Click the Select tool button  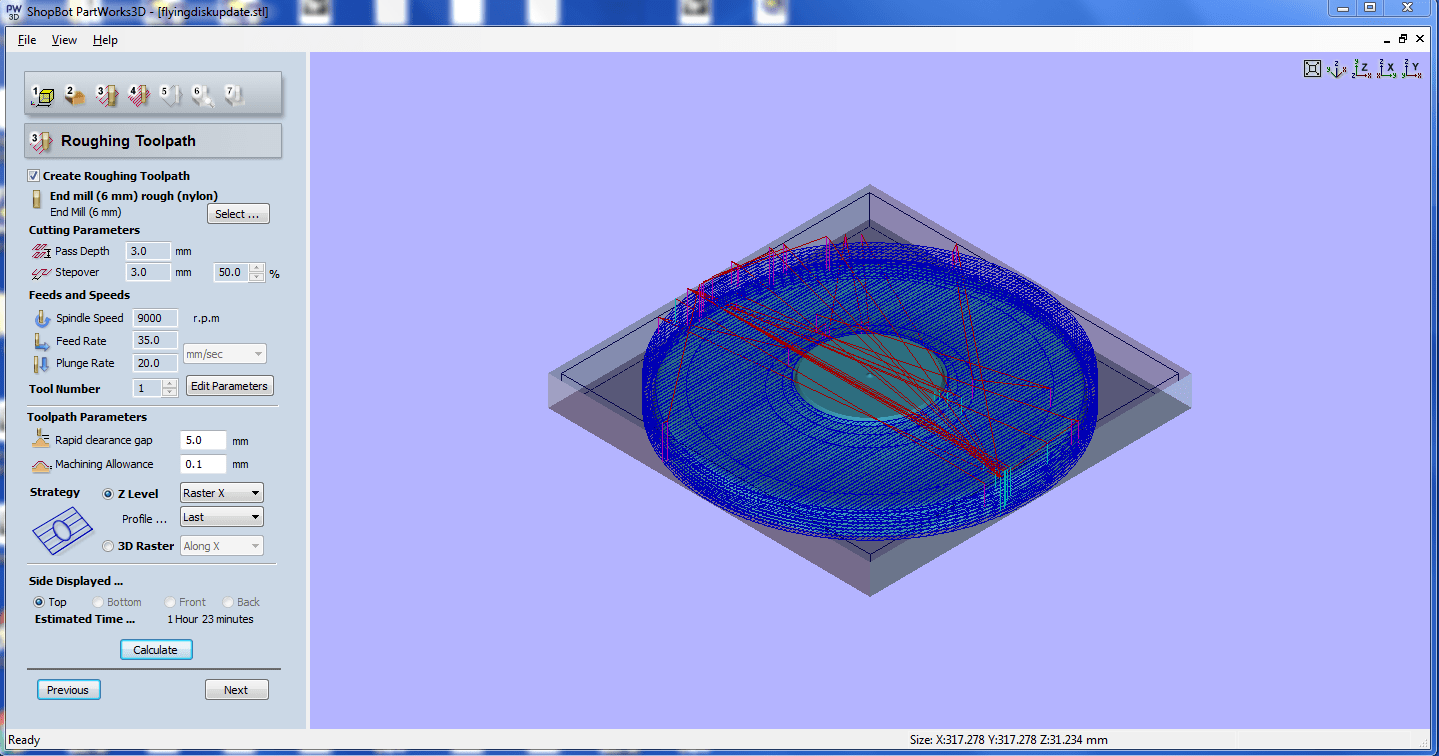[238, 214]
